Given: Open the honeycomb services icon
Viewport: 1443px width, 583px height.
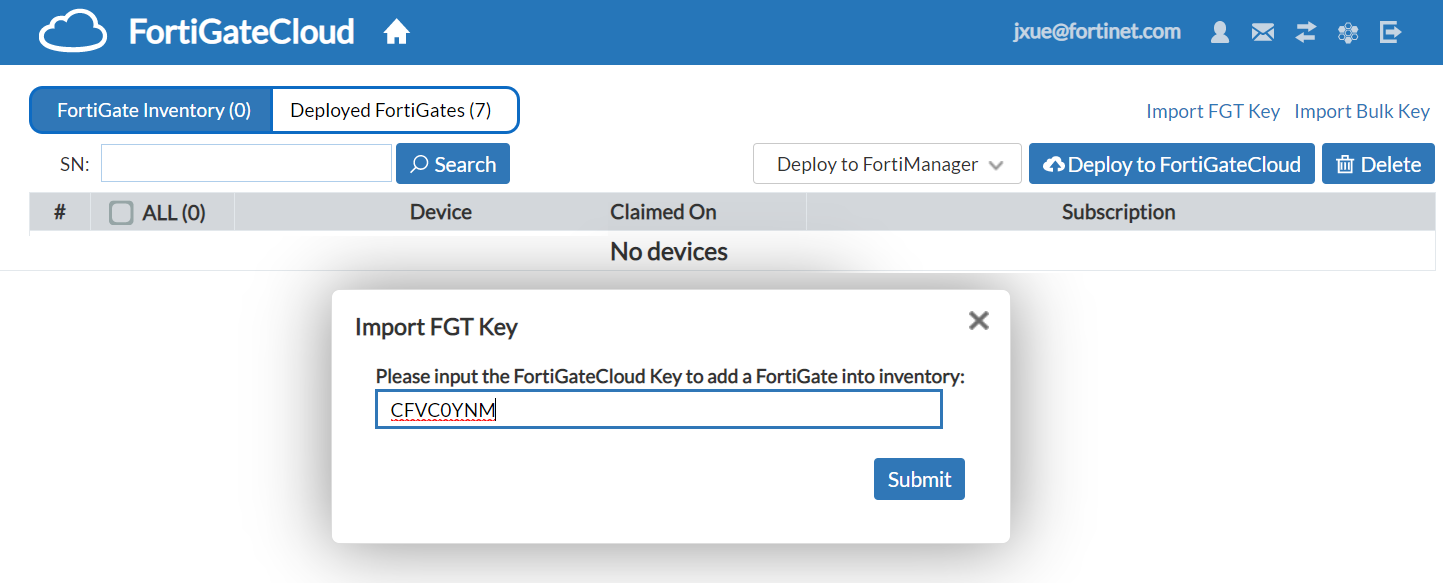Looking at the screenshot, I should tap(1348, 33).
